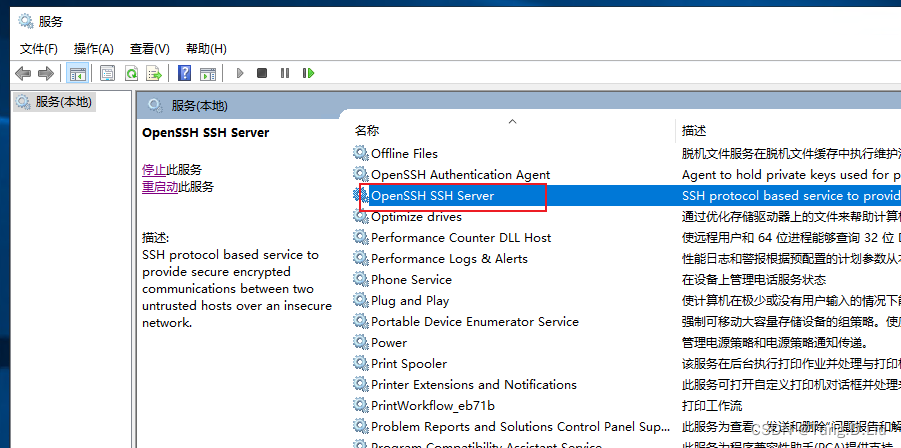Open the 文件(F) menu
Screen dimensions: 901x448
pyautogui.click(x=39, y=48)
